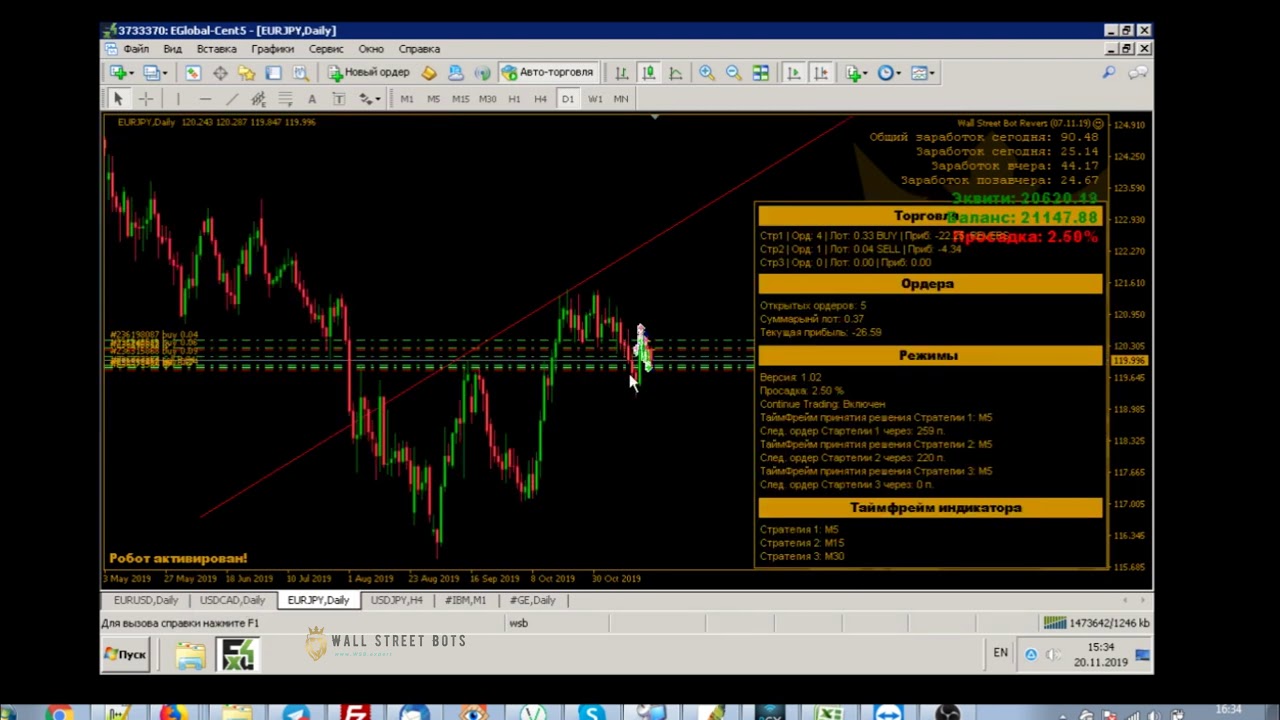Set the timeframe to MN

click(x=621, y=99)
